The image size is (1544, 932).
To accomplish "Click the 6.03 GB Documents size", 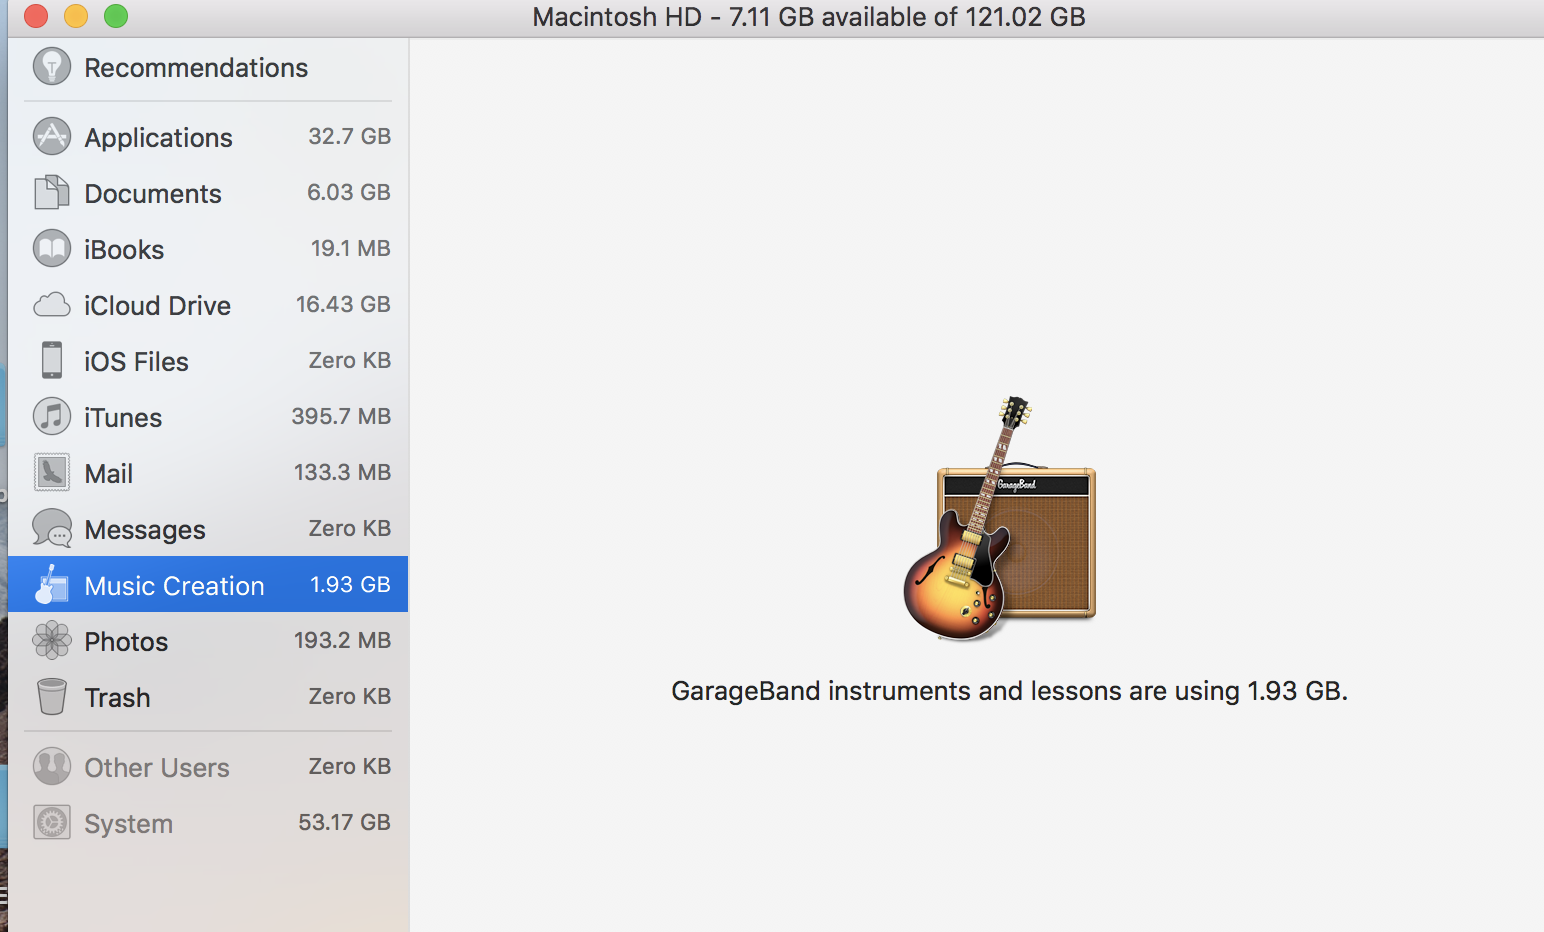I will (x=349, y=192).
